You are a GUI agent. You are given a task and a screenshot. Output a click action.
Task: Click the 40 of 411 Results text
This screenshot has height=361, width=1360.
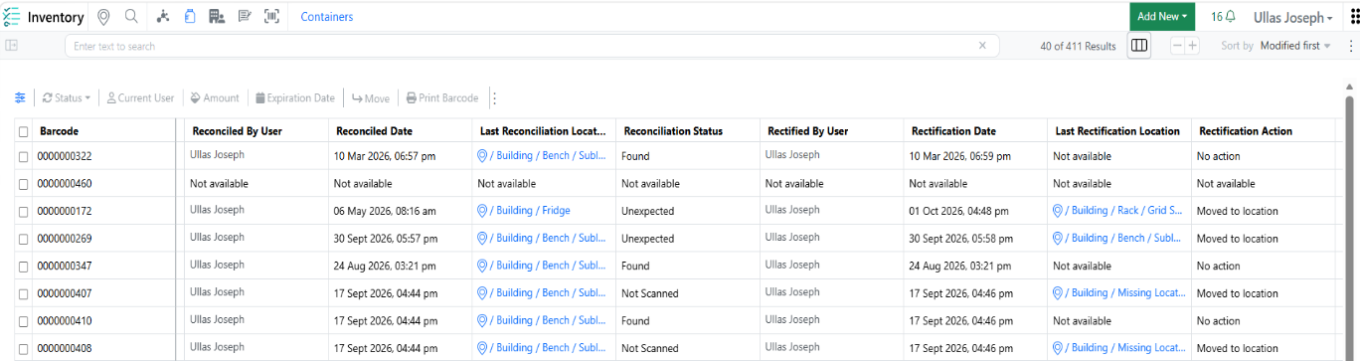click(x=1078, y=46)
